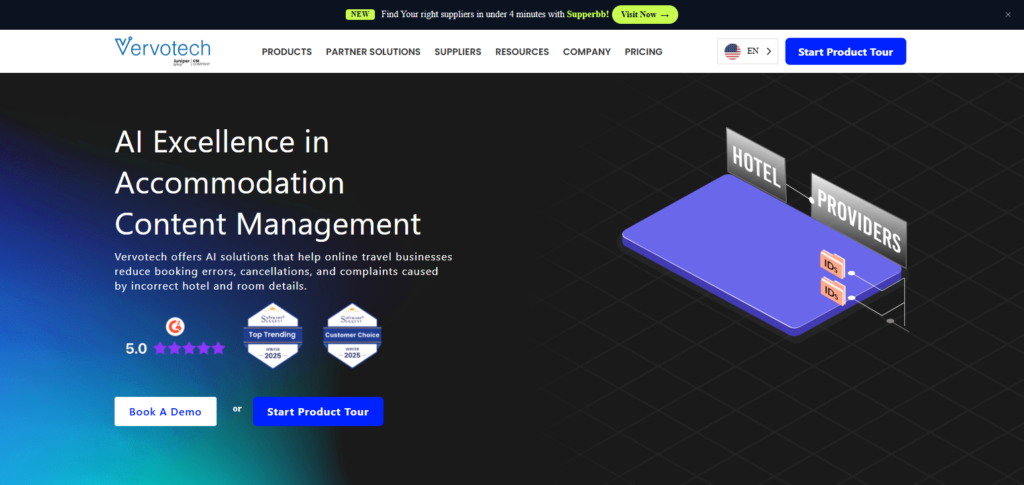Viewport: 1024px width, 485px height.
Task: Click the Book A Demo button
Action: [x=165, y=412]
